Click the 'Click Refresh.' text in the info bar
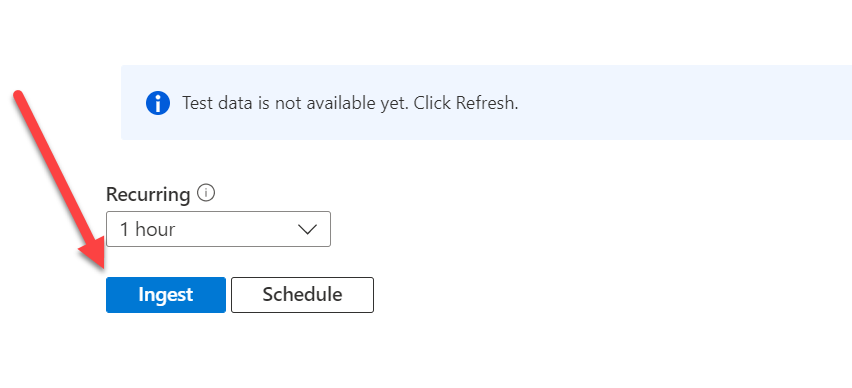 tap(466, 103)
